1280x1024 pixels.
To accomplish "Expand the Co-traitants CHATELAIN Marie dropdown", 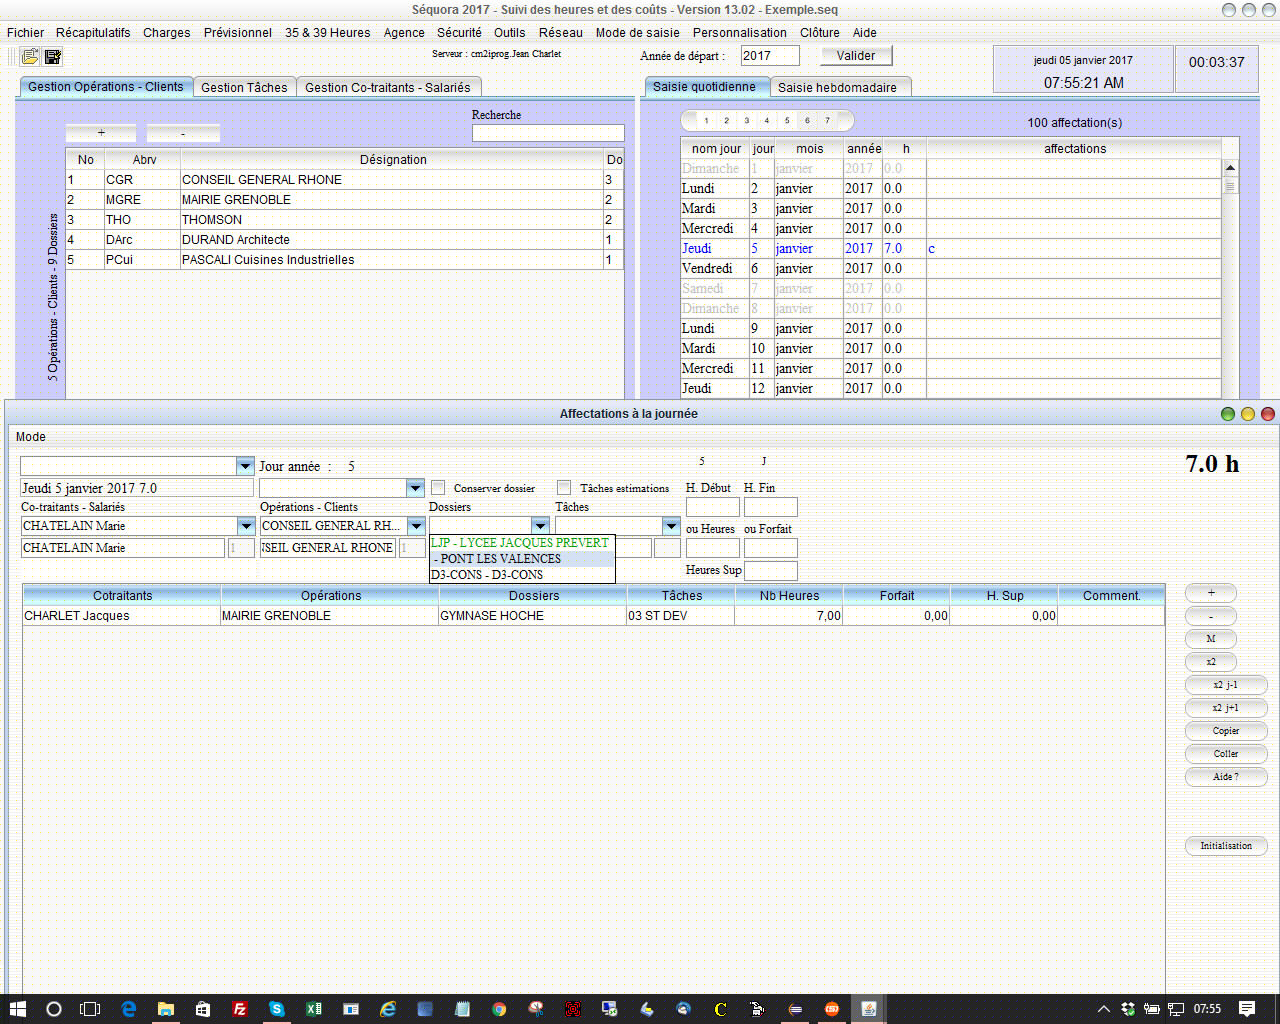I will click(246, 526).
